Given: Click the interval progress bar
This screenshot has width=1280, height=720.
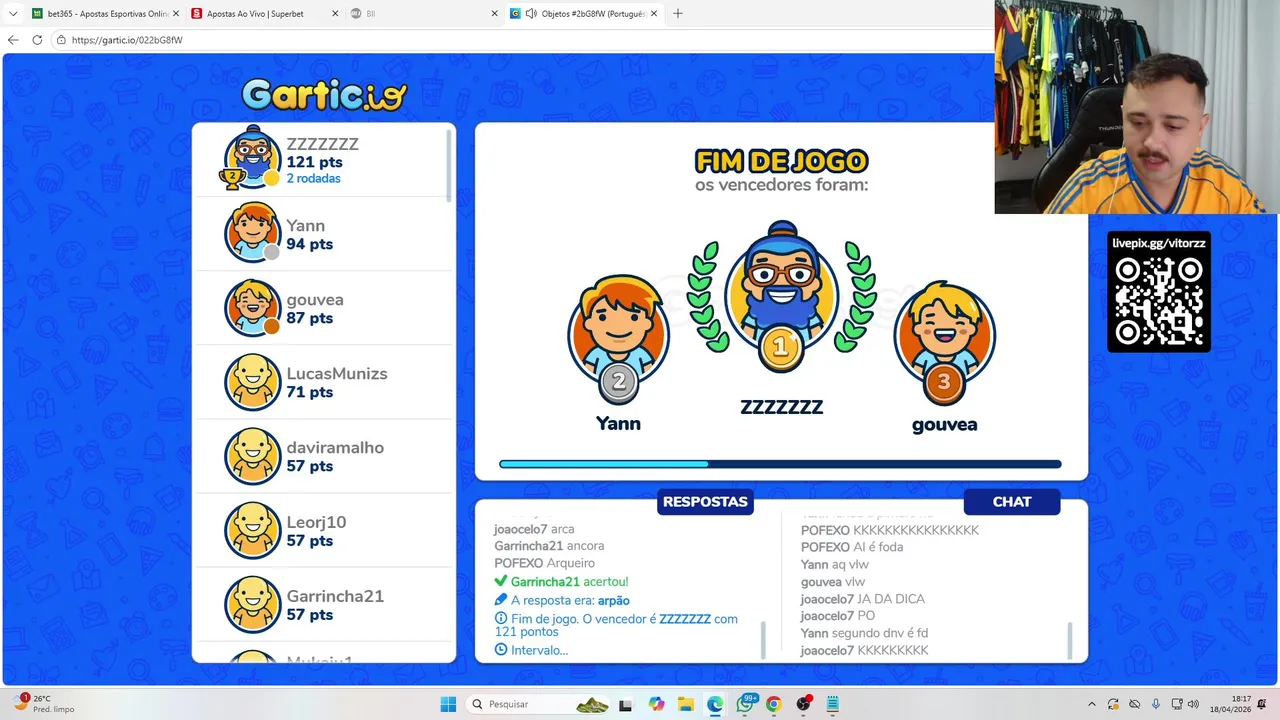Looking at the screenshot, I should point(780,464).
